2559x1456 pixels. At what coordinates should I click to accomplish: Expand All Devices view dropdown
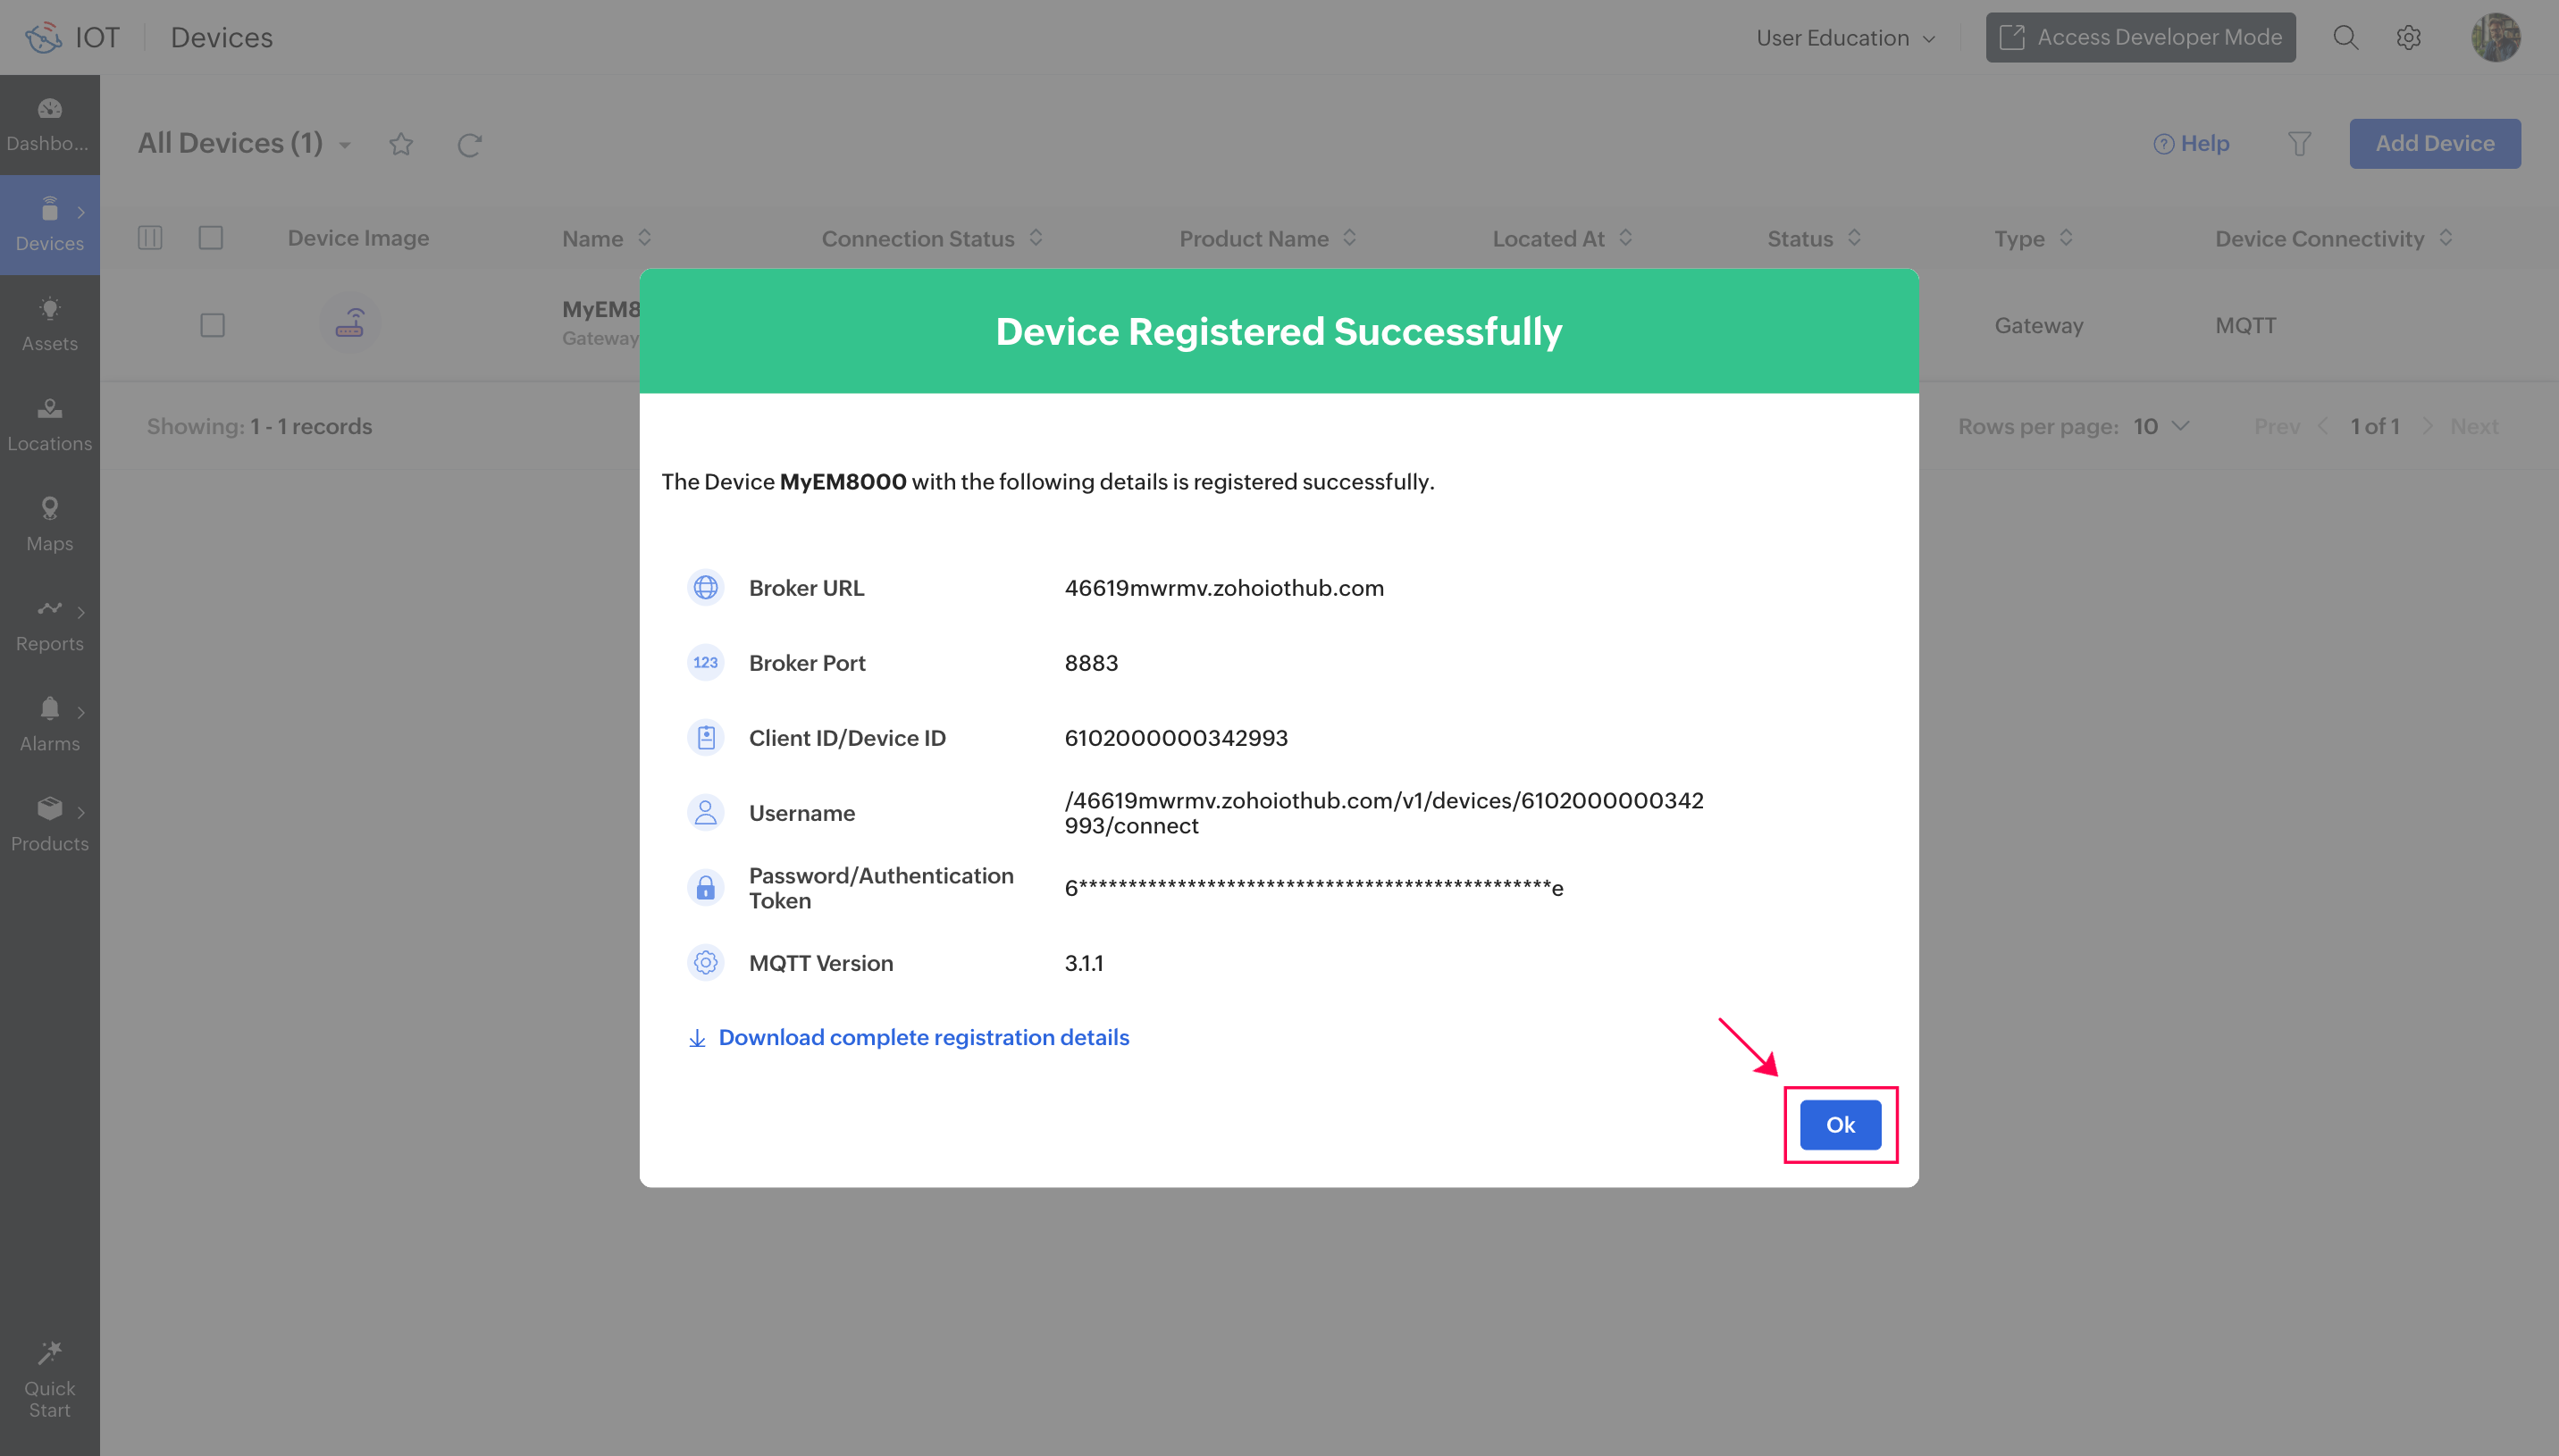(x=345, y=145)
